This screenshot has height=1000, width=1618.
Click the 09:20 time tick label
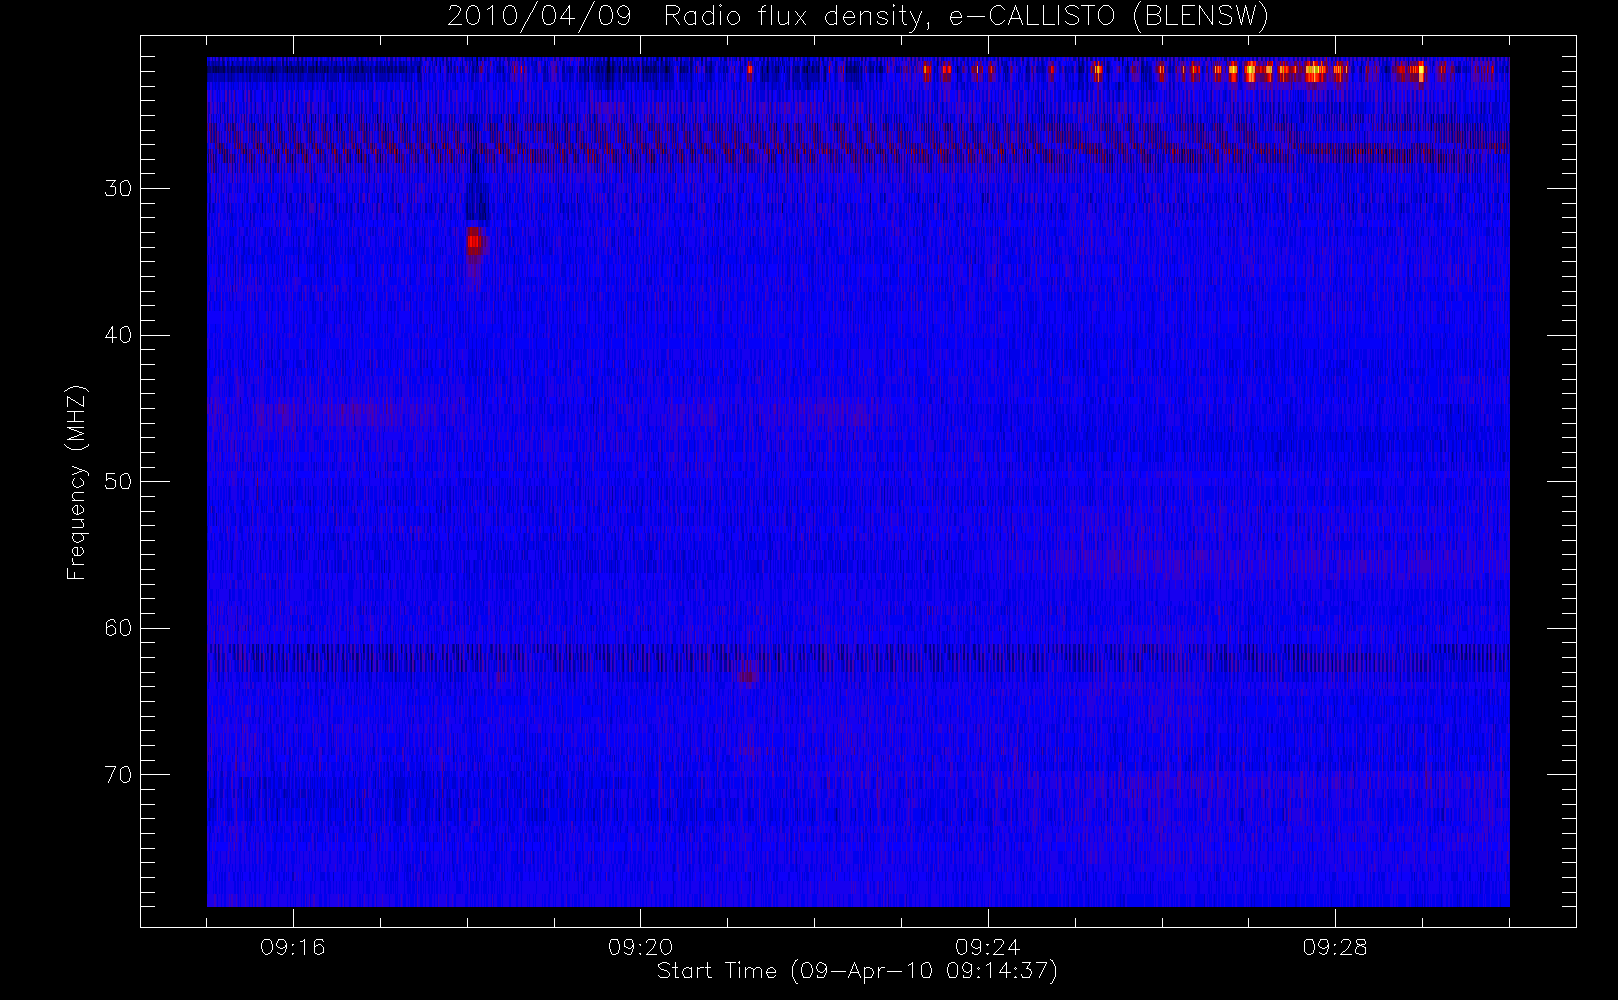click(640, 947)
